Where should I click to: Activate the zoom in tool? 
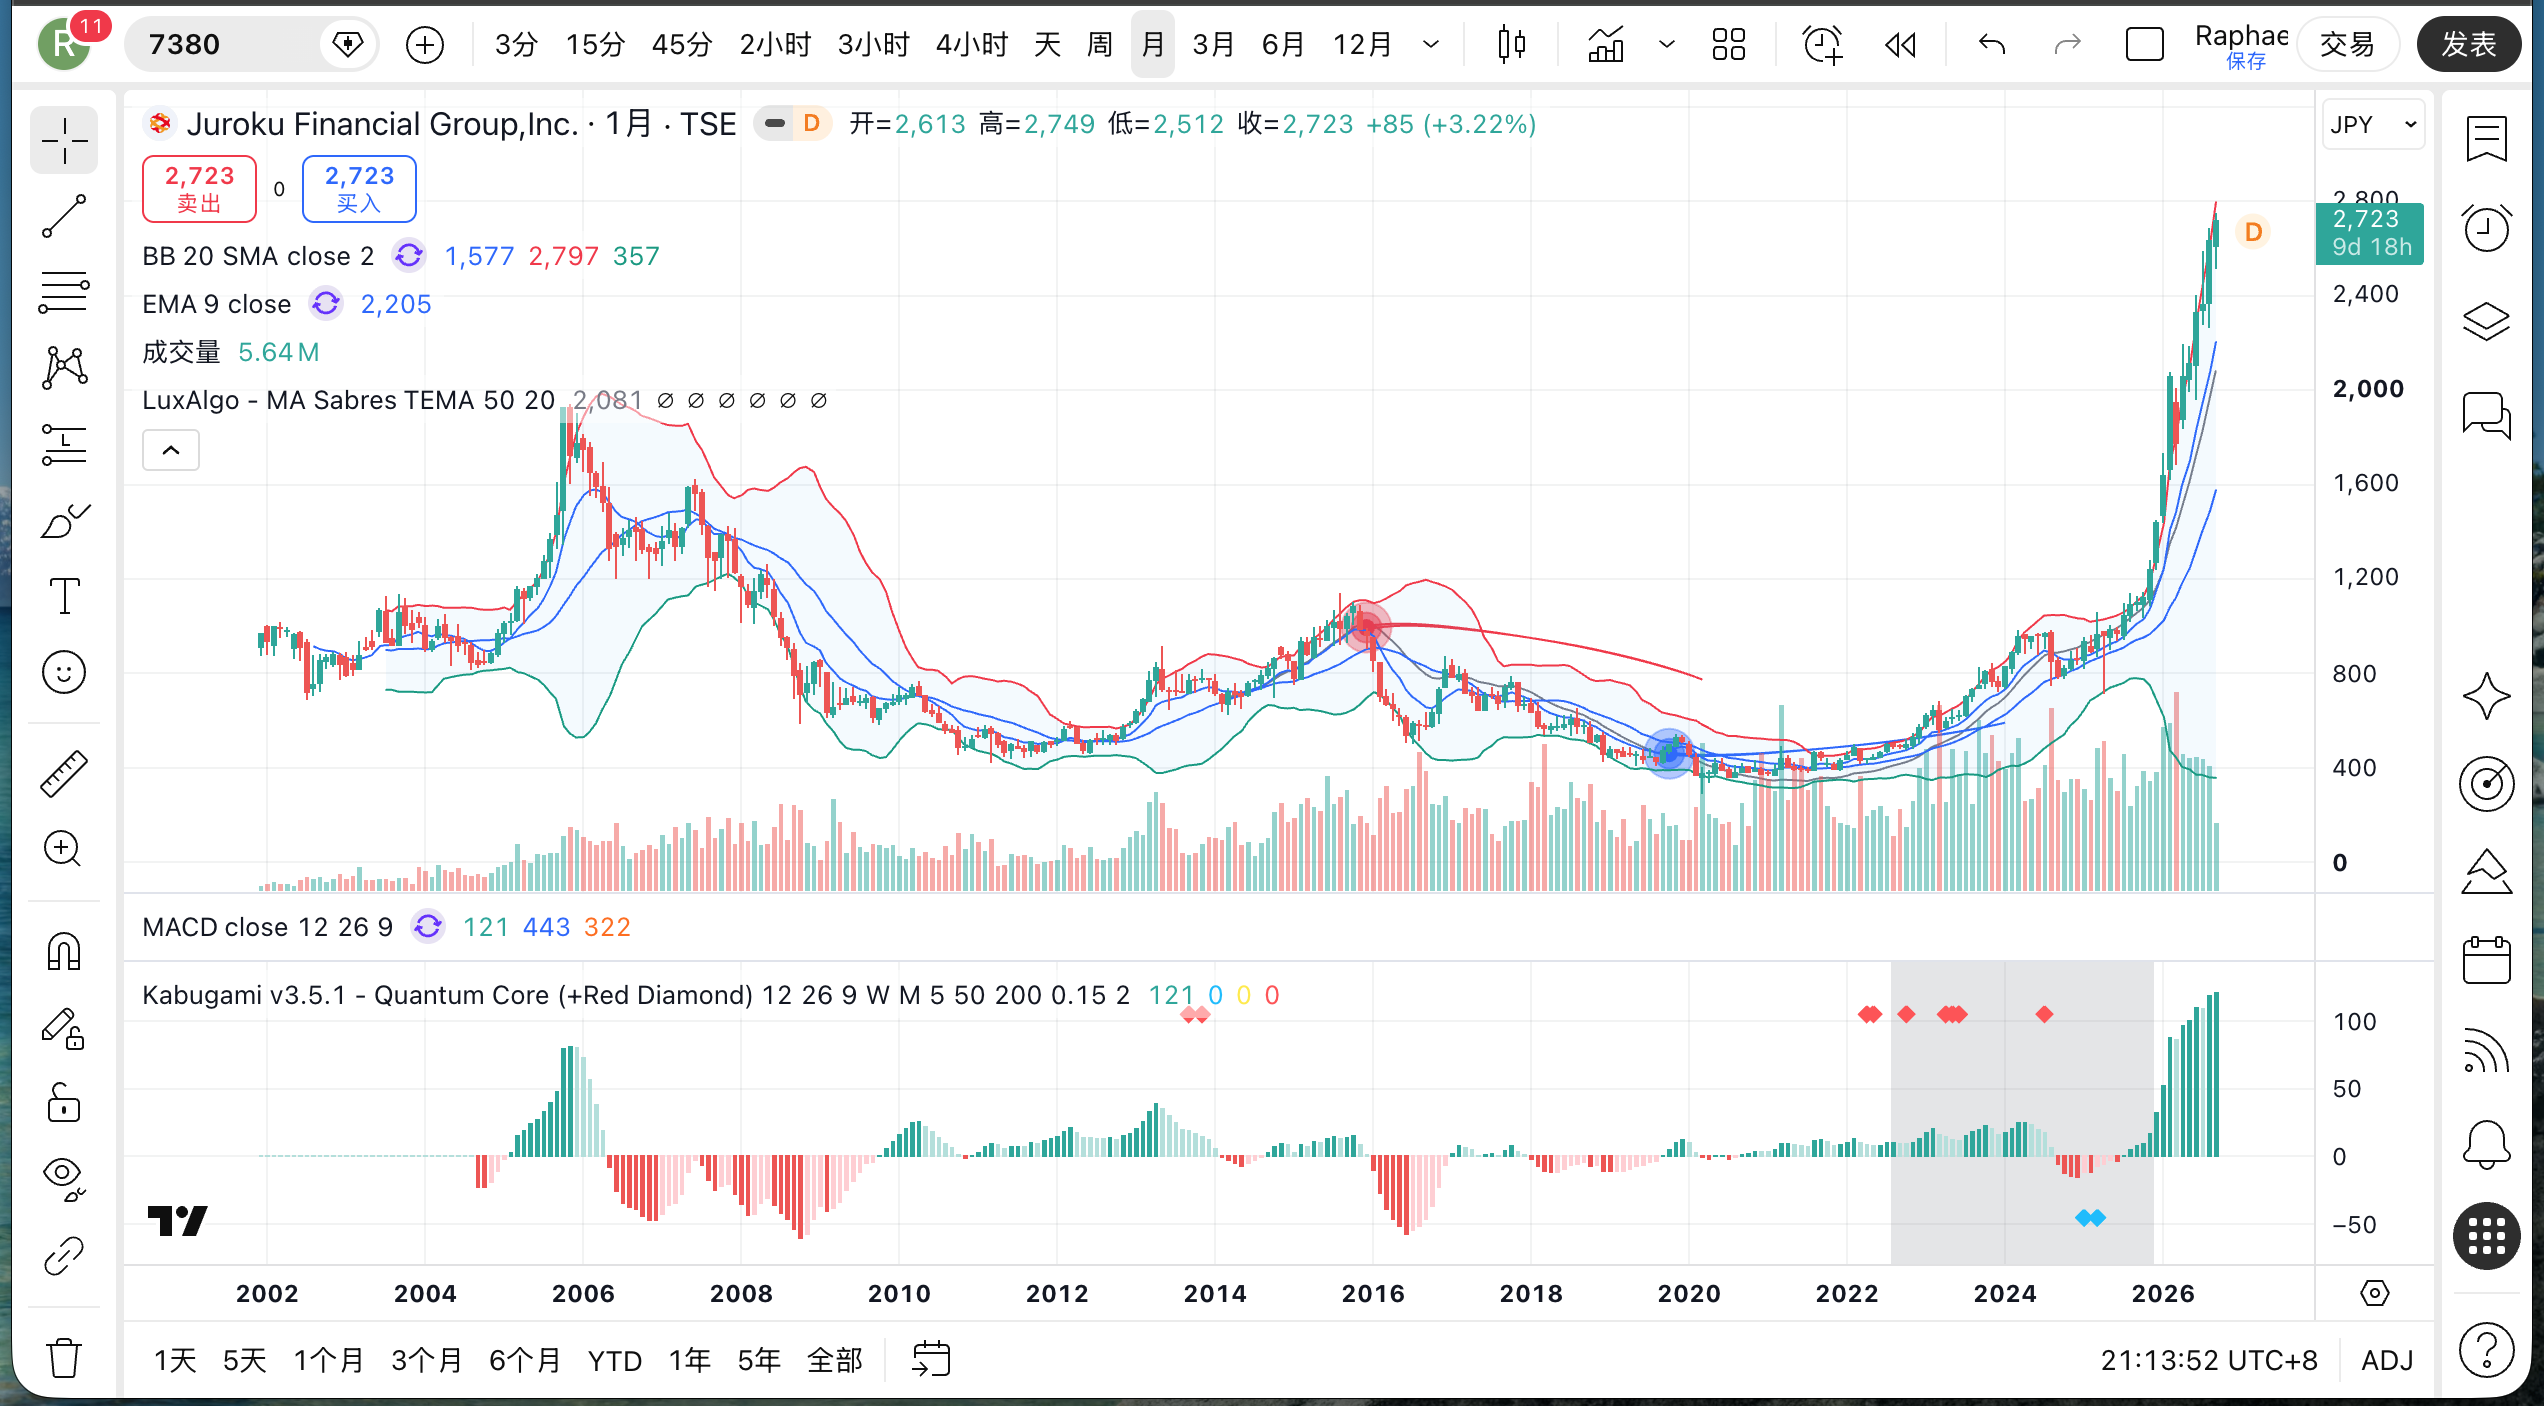64,849
